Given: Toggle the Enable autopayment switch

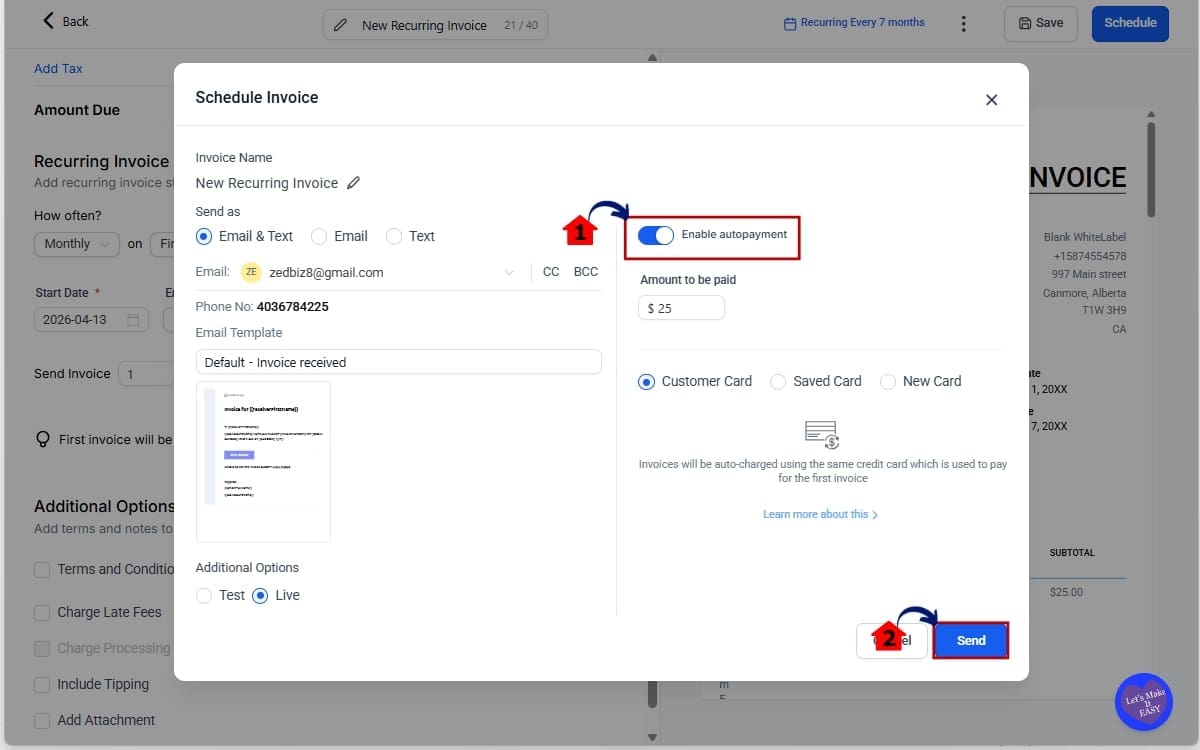Looking at the screenshot, I should tap(656, 236).
